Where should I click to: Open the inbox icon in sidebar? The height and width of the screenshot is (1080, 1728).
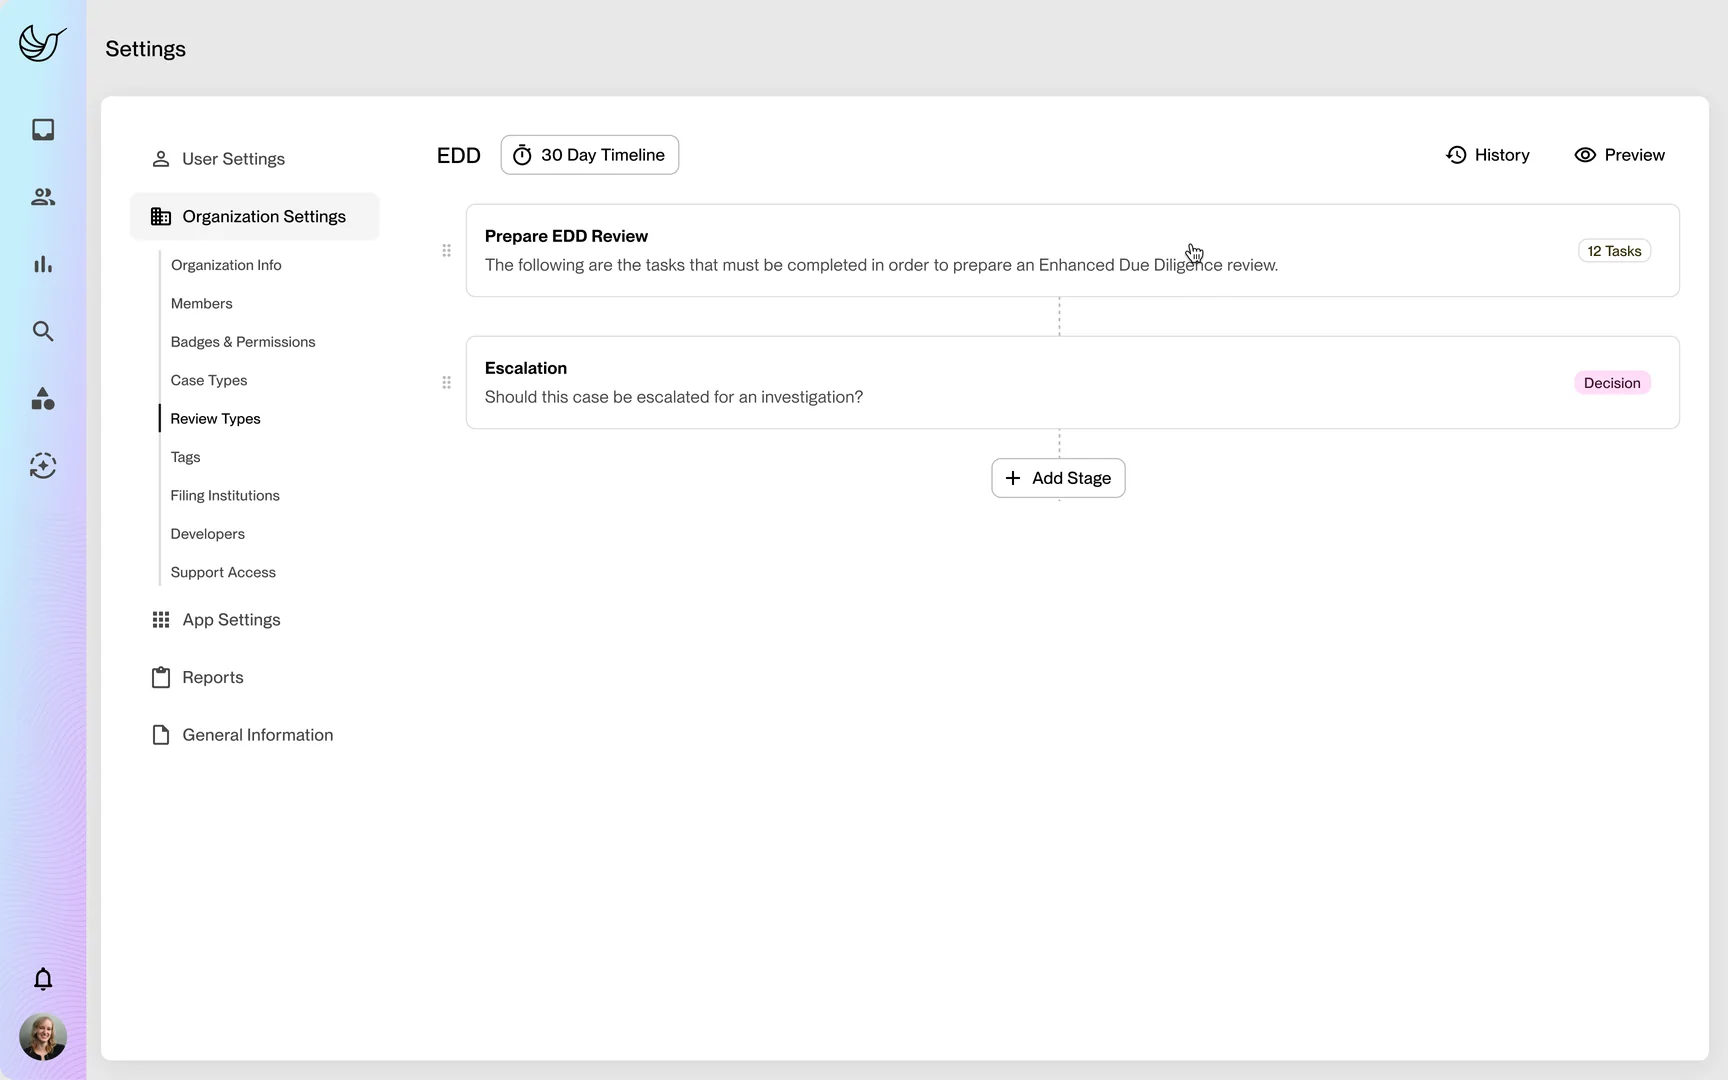[x=43, y=130]
